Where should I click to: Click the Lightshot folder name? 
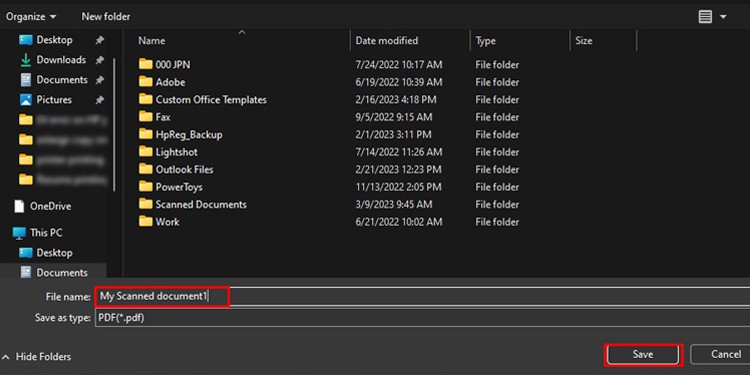tap(176, 152)
